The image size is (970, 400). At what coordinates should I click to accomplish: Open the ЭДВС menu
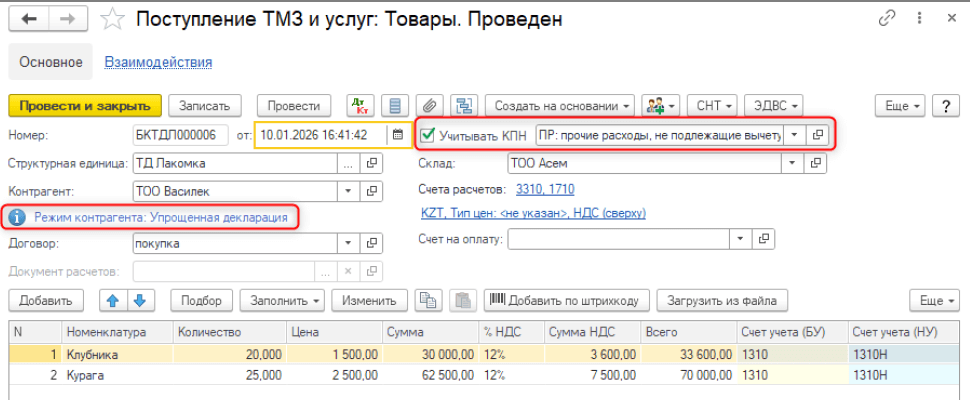point(777,106)
